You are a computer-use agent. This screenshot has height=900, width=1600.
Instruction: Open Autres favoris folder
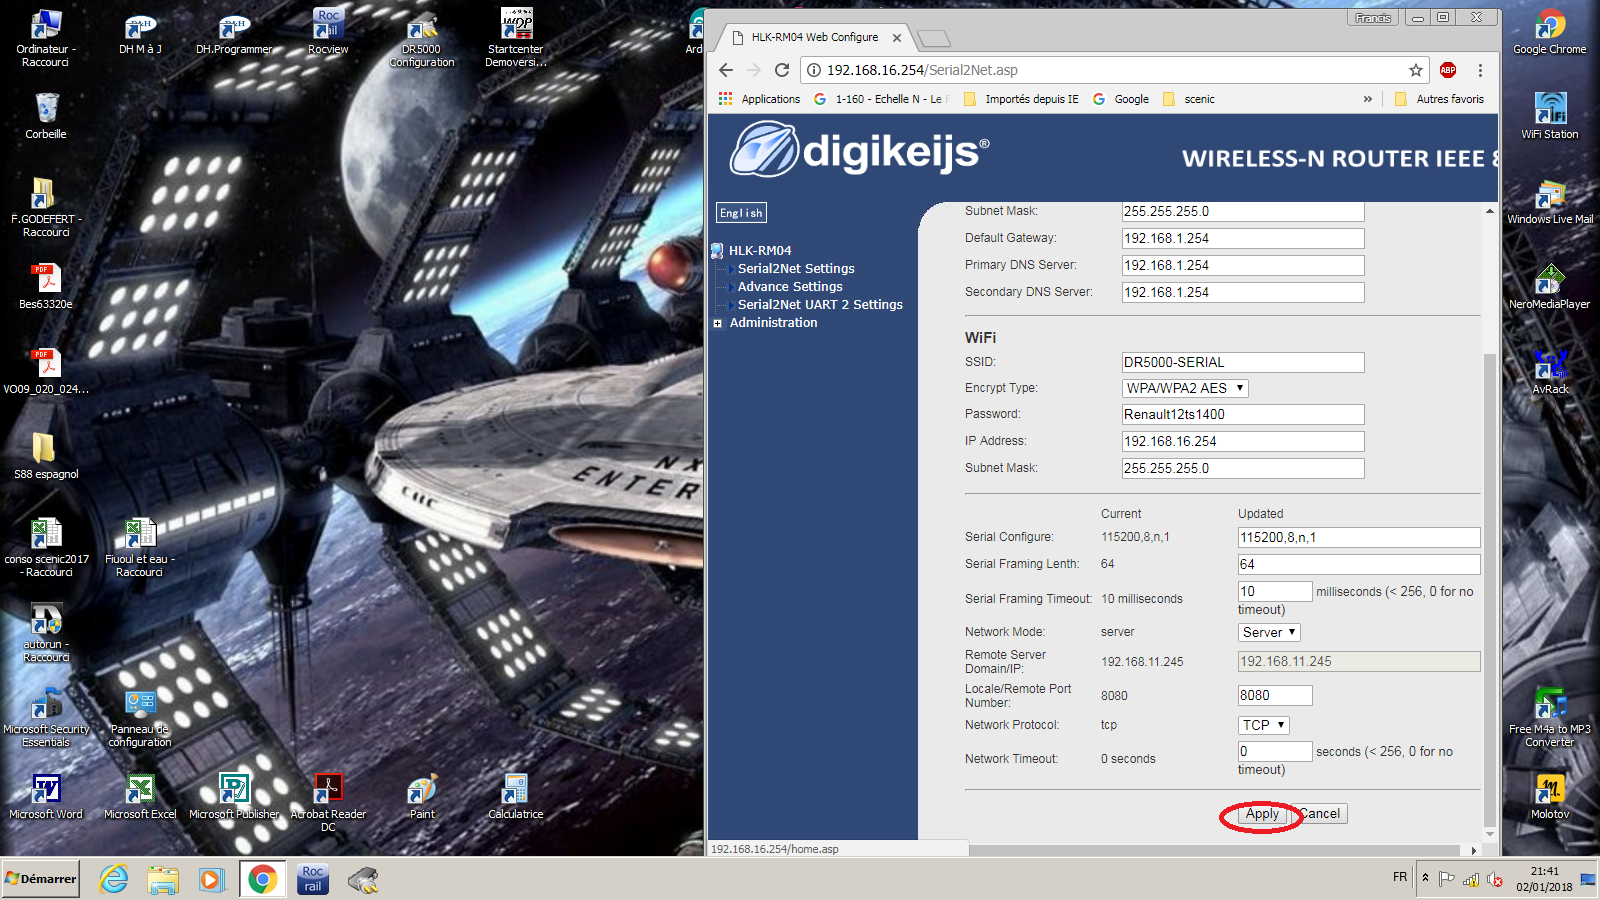click(1439, 99)
